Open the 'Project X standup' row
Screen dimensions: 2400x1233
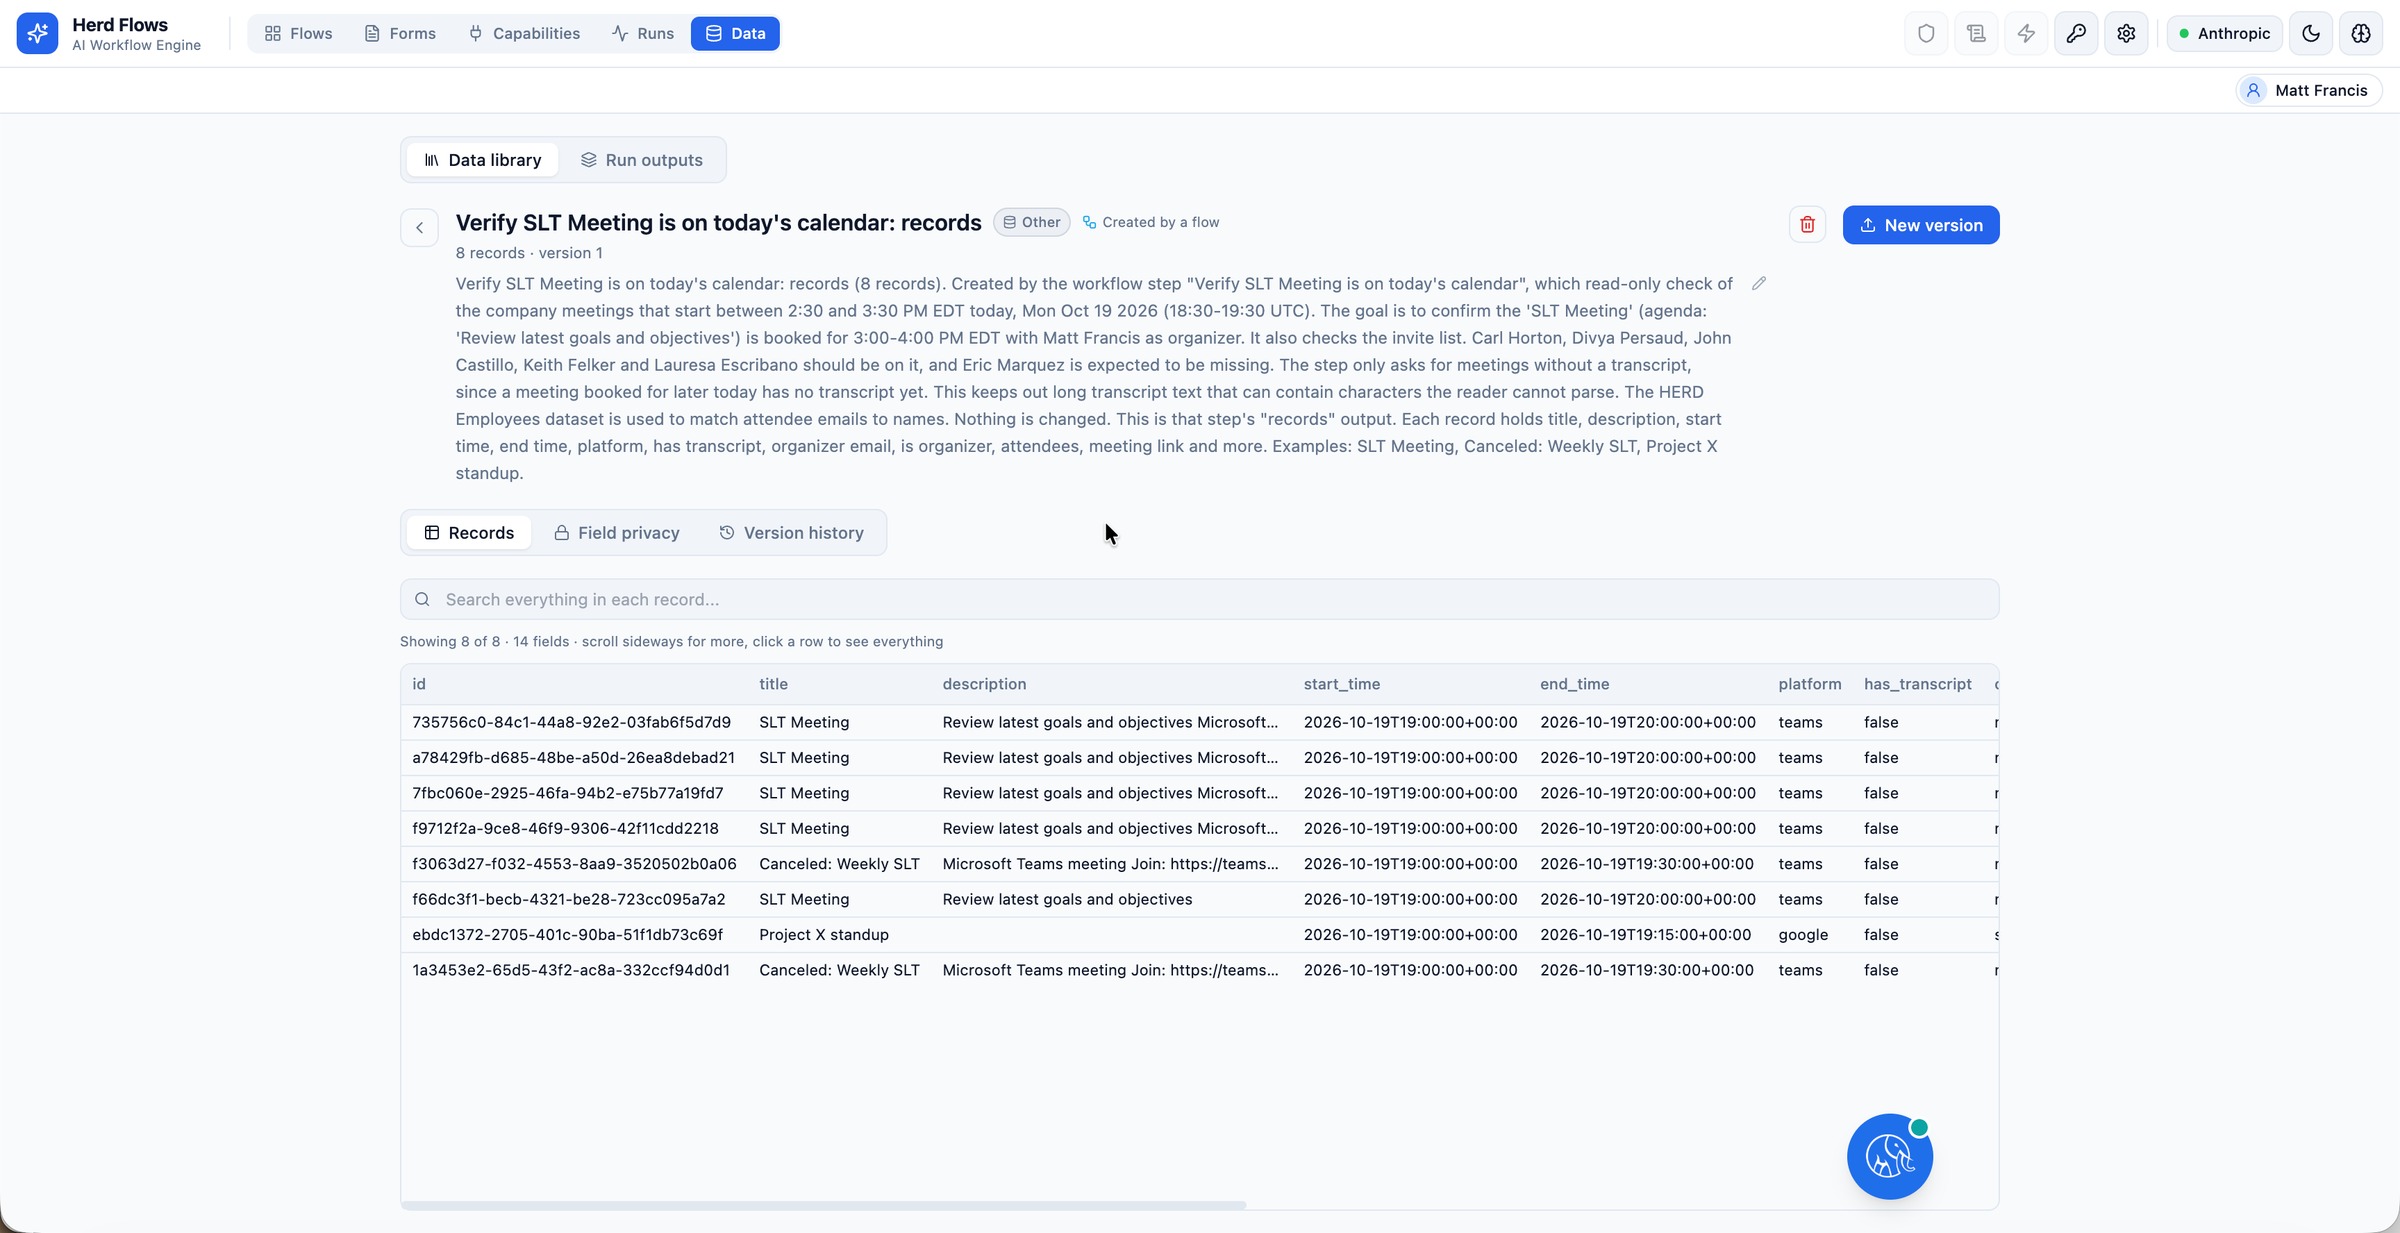point(1199,934)
